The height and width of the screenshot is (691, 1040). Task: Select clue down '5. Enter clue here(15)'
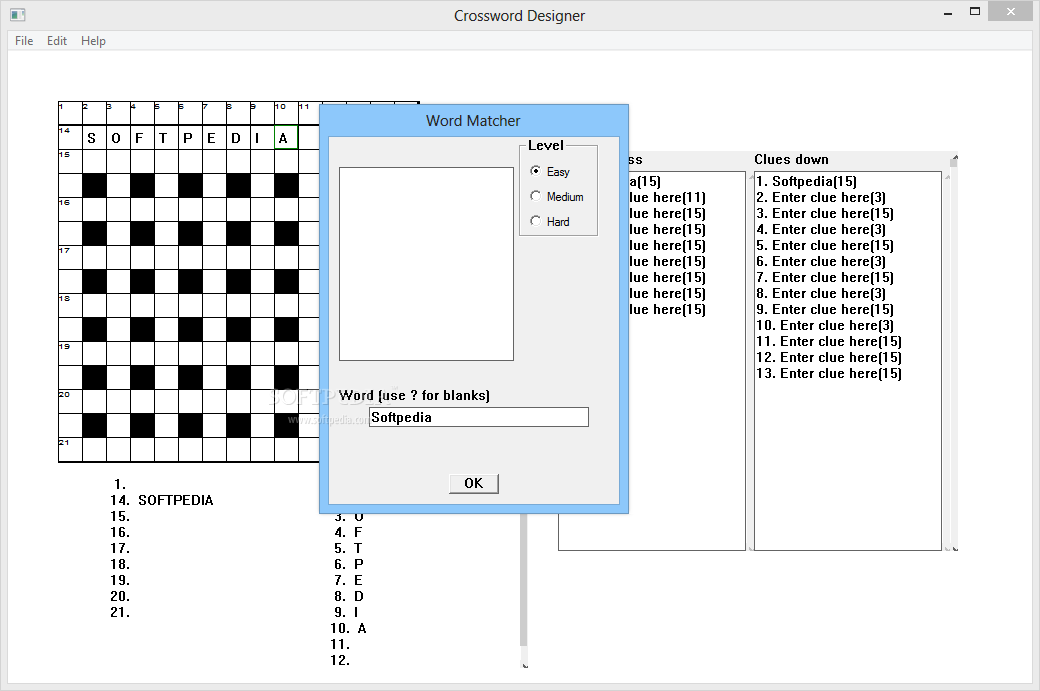(x=825, y=245)
